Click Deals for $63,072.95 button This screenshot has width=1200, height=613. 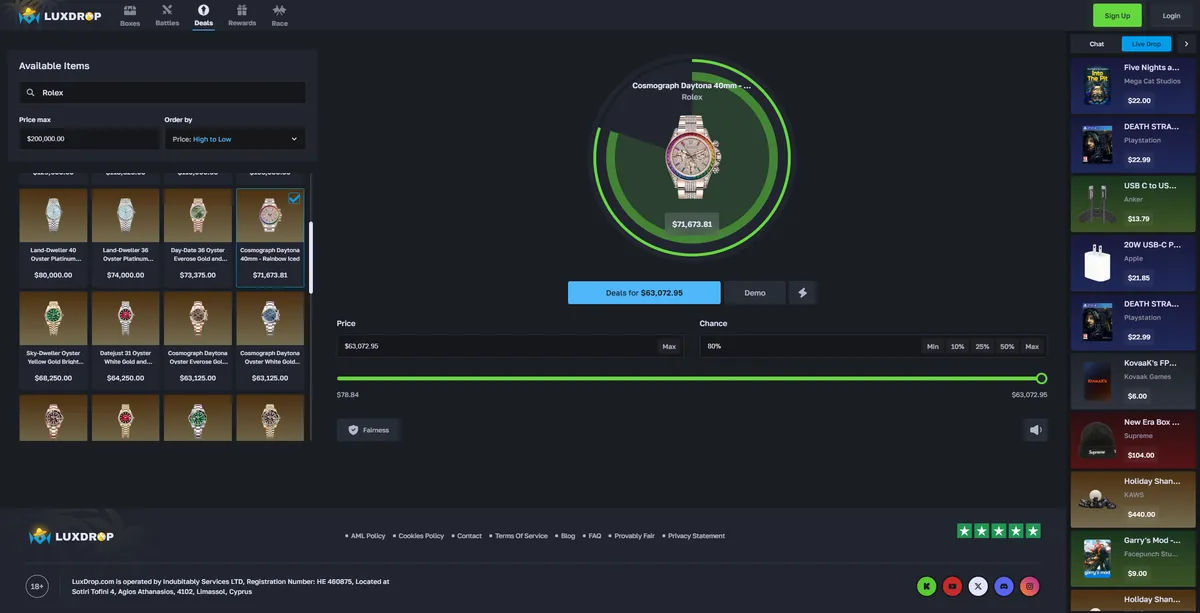click(x=644, y=293)
